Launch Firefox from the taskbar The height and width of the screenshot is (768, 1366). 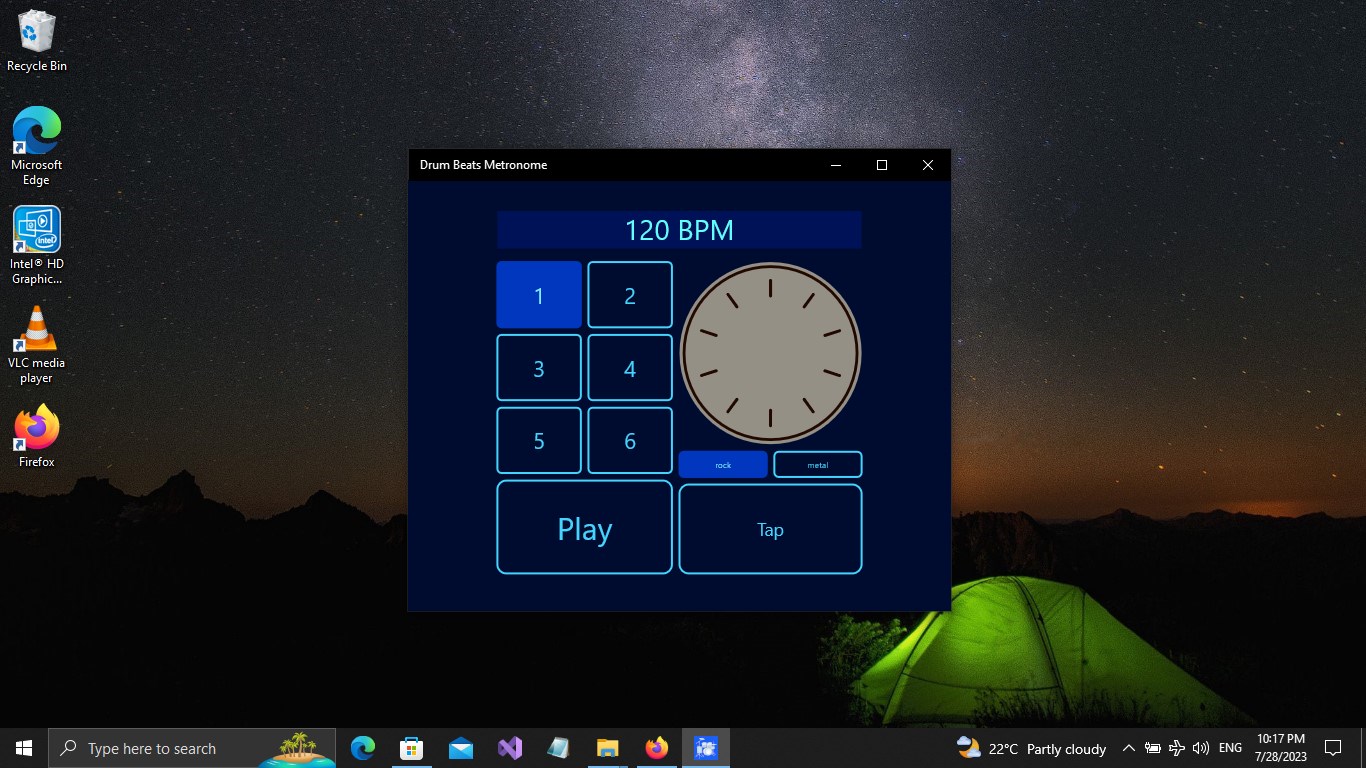coord(656,747)
